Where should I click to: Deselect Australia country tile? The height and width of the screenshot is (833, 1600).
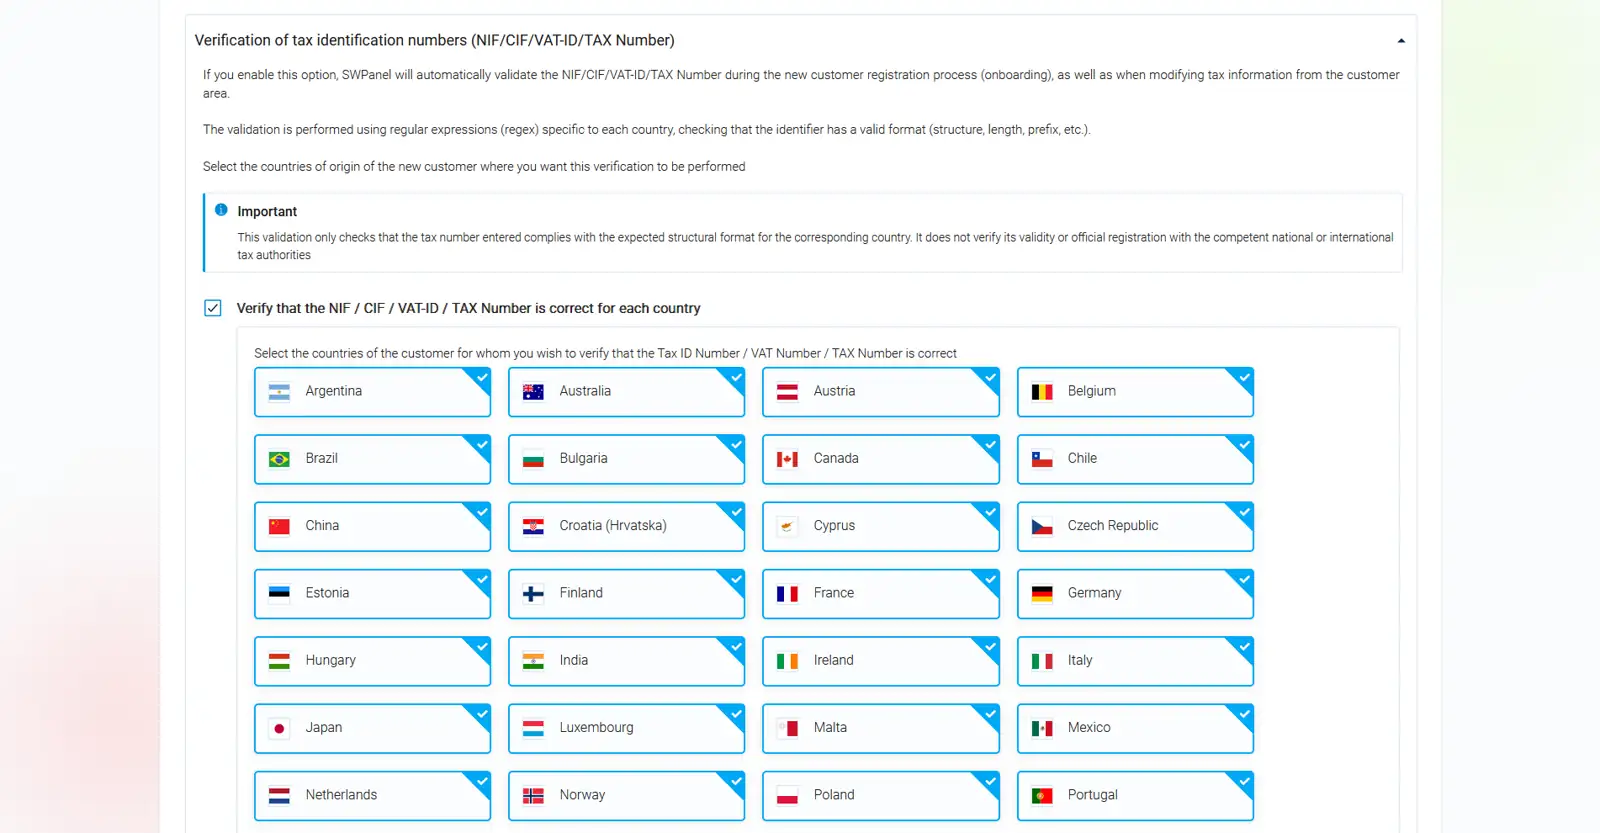[626, 392]
